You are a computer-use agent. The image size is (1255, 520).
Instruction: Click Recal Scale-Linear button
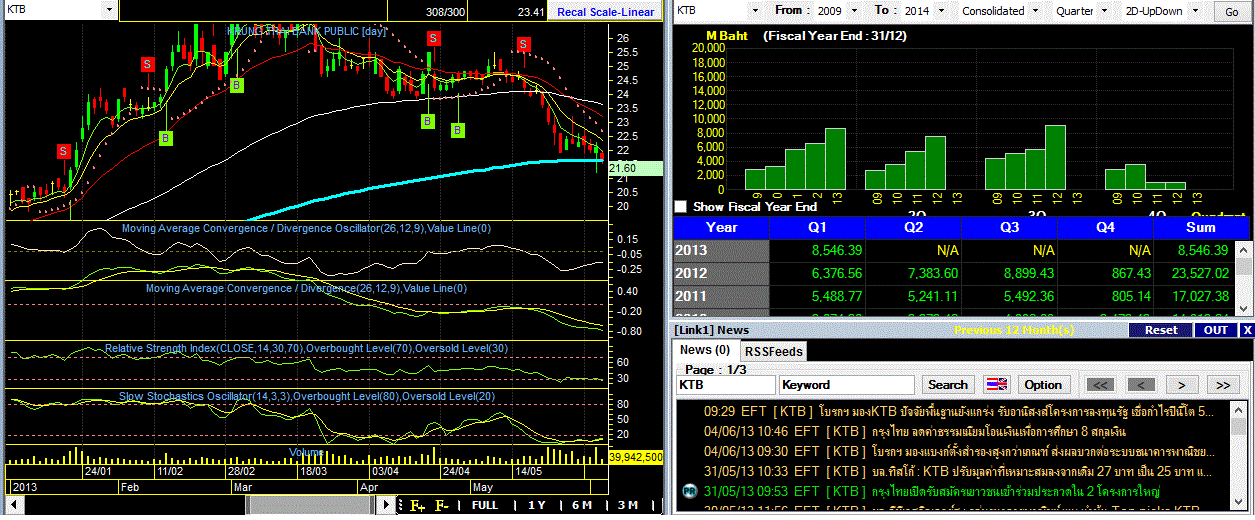pyautogui.click(x=605, y=12)
